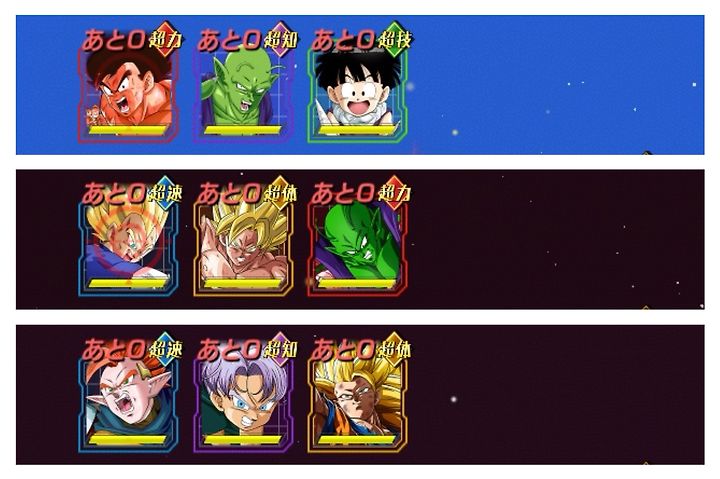720x479 pixels.
Task: Click the red 超力 type icon above the middle-row Piccolo
Action: [x=394, y=193]
